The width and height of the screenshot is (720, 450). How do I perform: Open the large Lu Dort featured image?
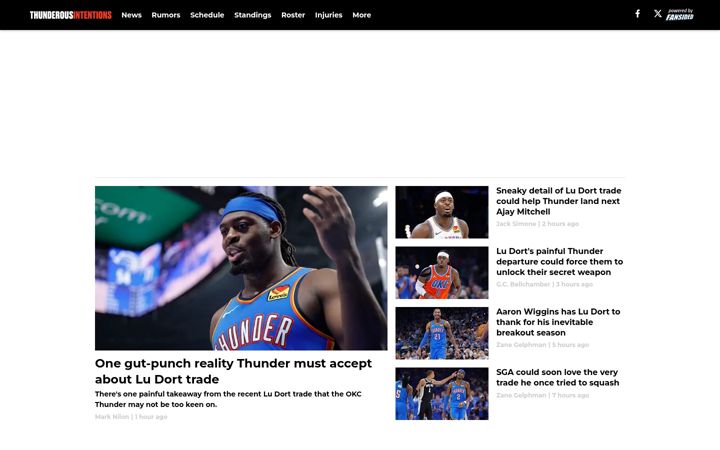pos(241,268)
